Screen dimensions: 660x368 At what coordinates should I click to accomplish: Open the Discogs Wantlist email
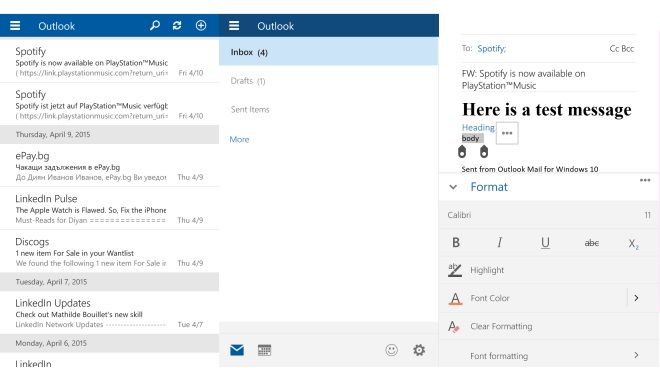109,251
